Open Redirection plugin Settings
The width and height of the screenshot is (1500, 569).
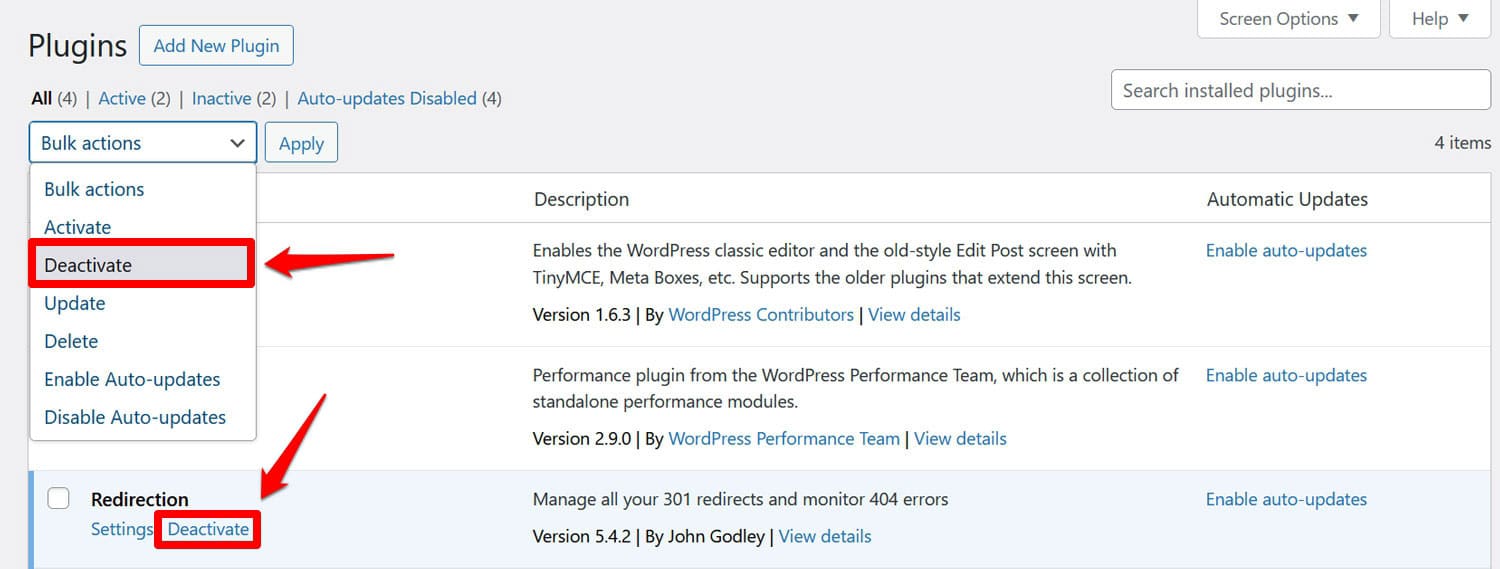(x=121, y=529)
